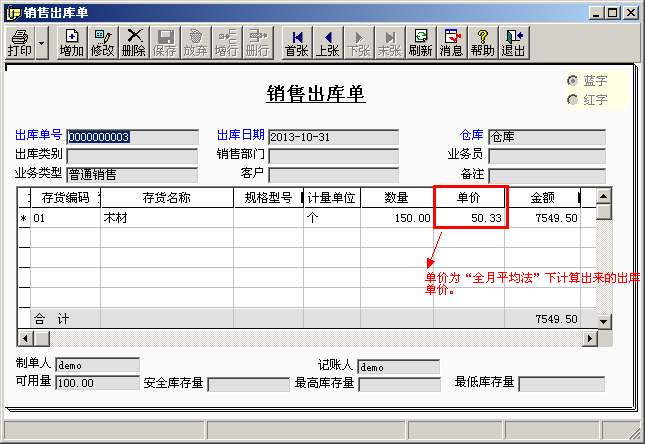Click the 仓库 field
The height and width of the screenshot is (444, 645).
[547, 137]
